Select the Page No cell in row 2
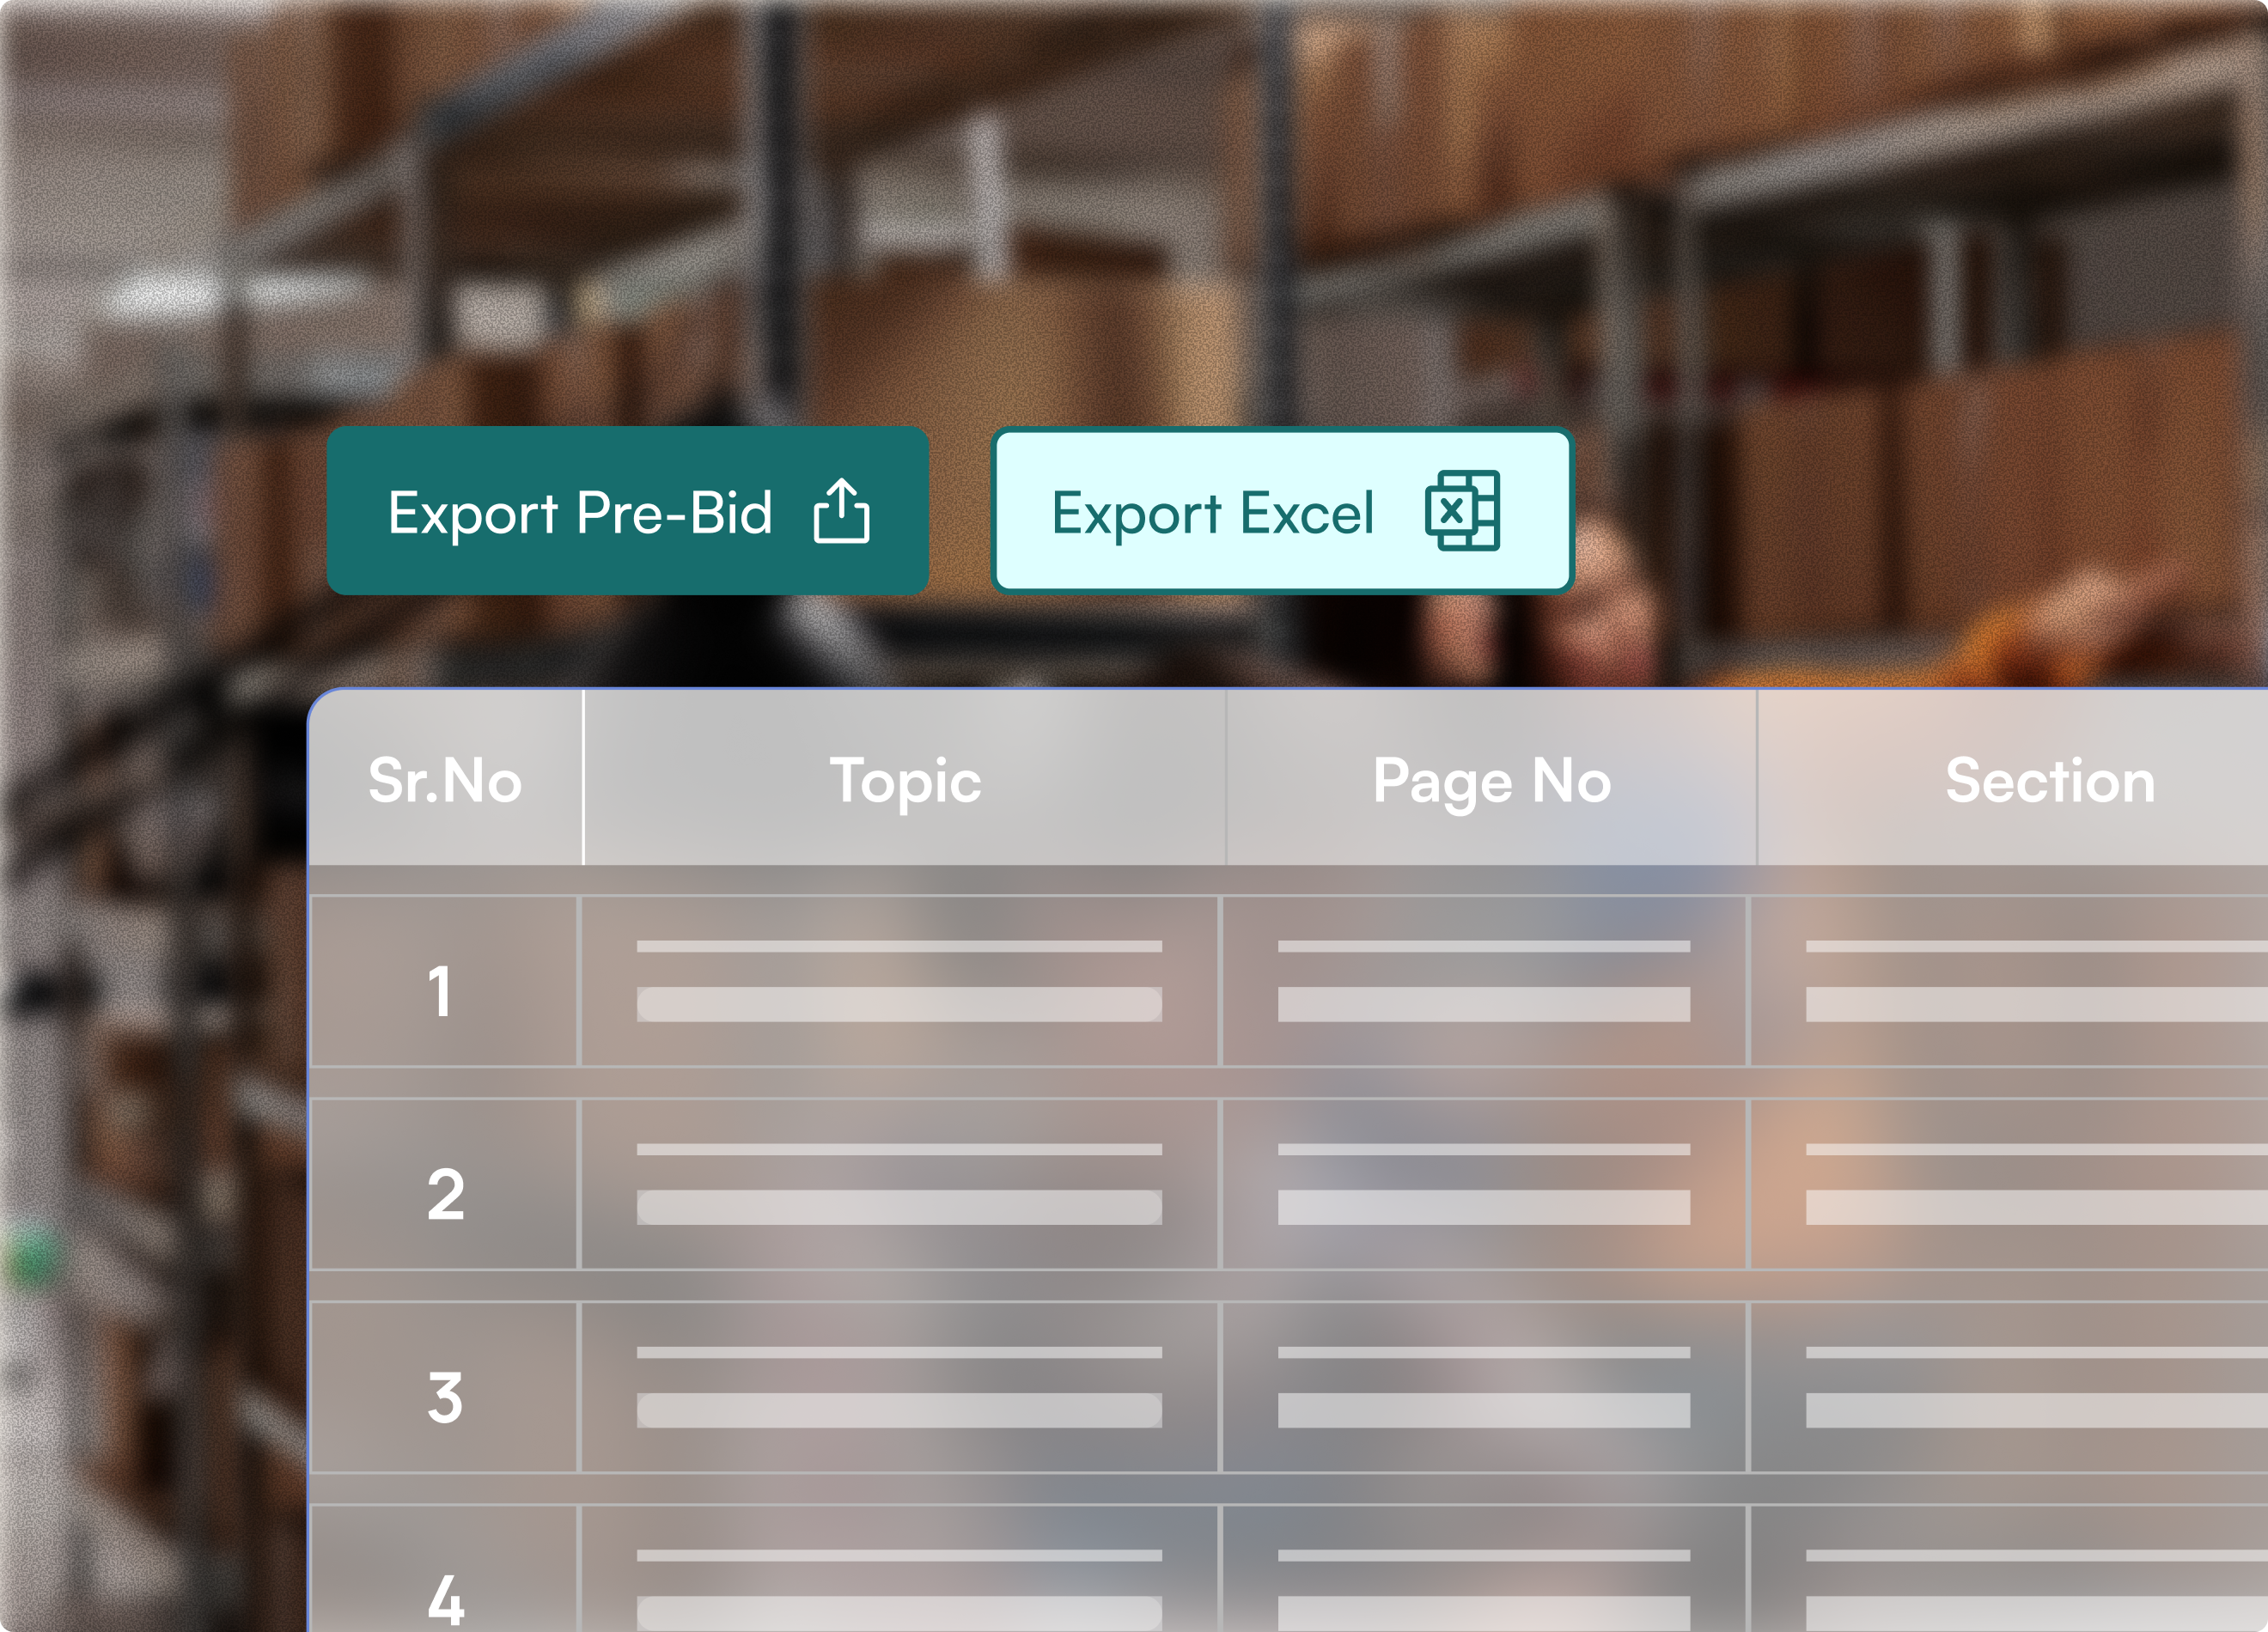This screenshot has height=1632, width=2268. tap(1484, 1185)
